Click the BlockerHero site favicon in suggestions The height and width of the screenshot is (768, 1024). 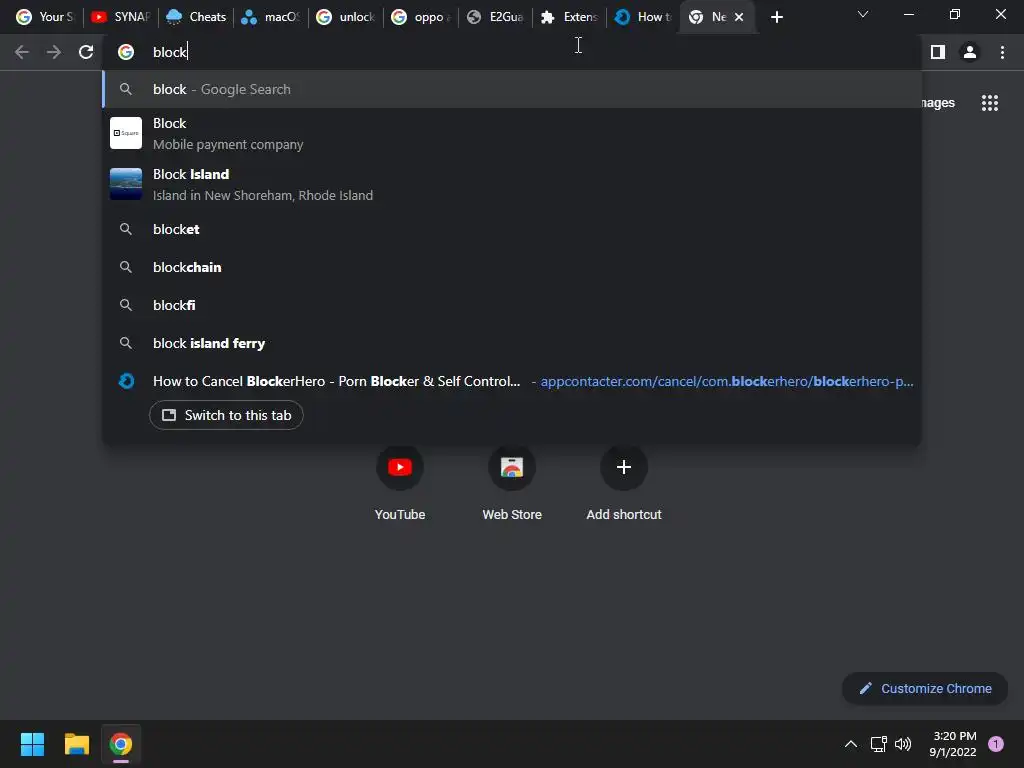click(x=126, y=381)
